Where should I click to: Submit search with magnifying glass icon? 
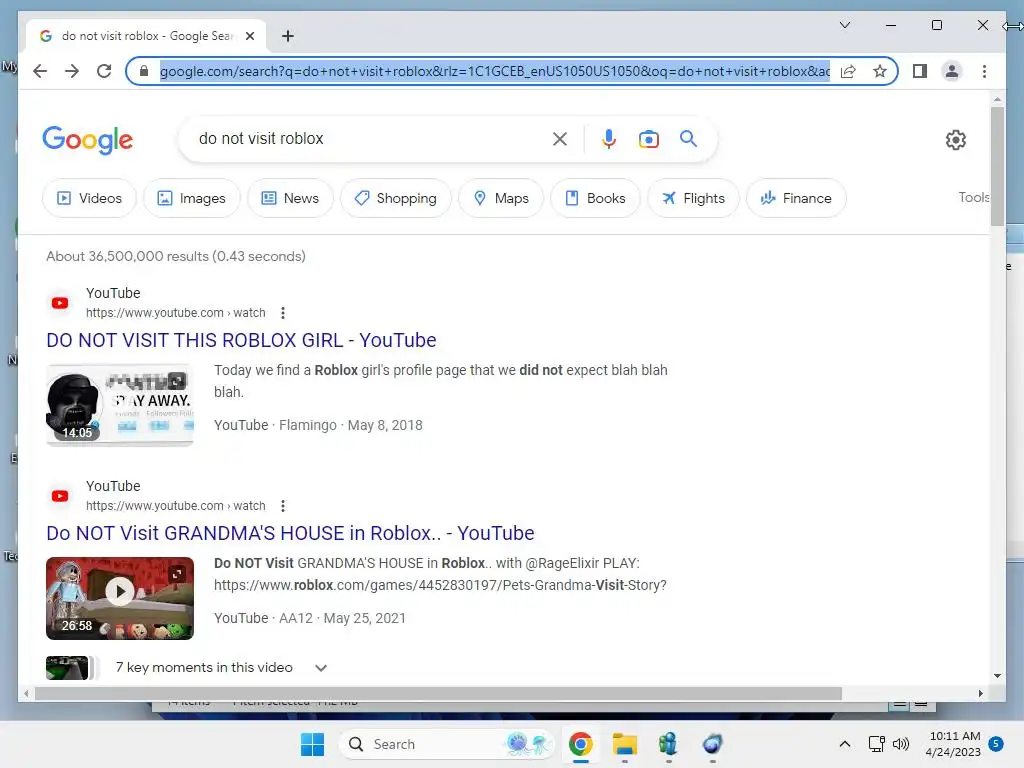point(688,138)
